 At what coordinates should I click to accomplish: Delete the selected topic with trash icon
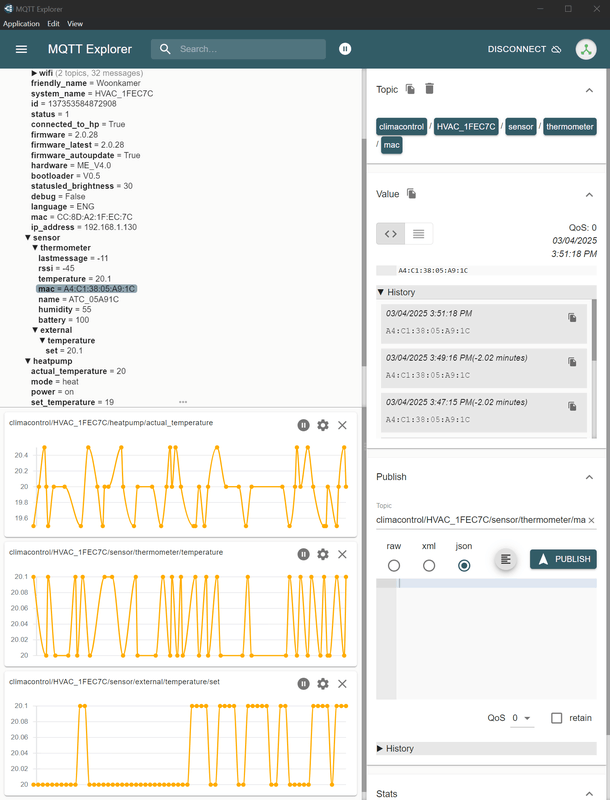click(x=429, y=89)
